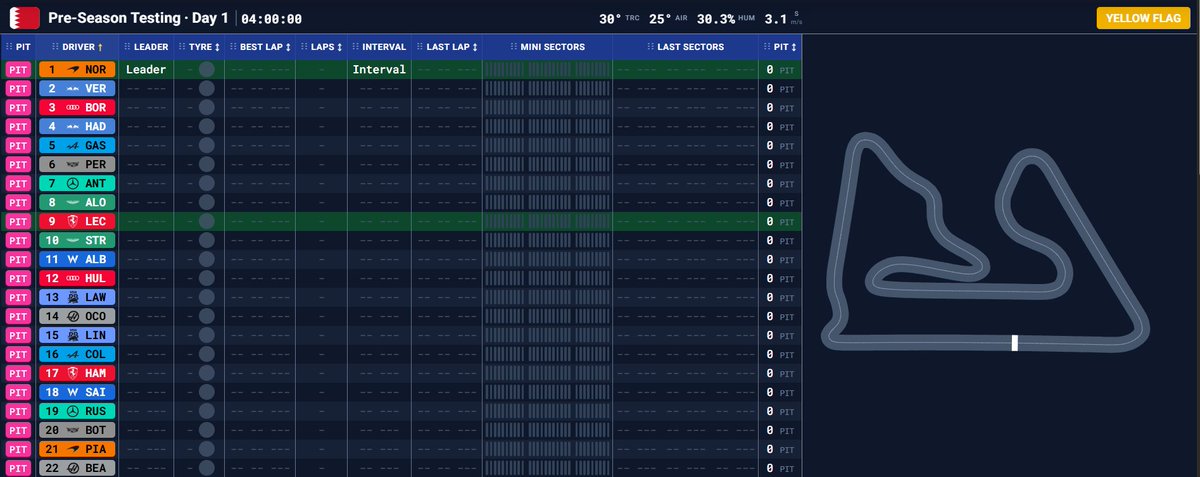
Task: Click the mini sectors bars for VER
Action: [547, 88]
